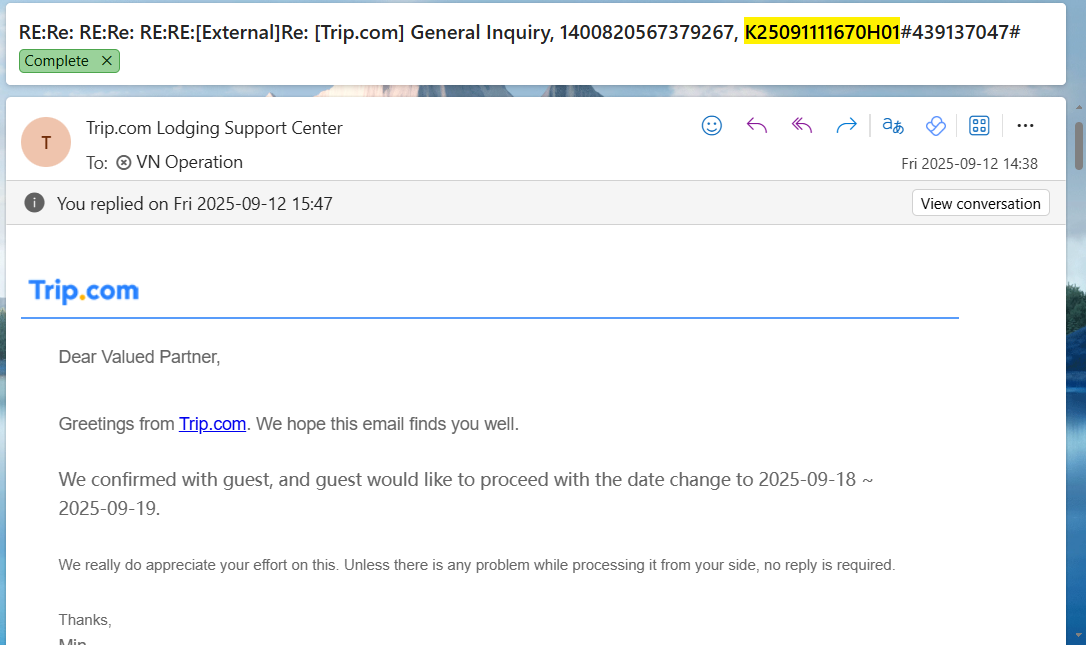Open the More actions ellipsis menu

coord(1025,126)
